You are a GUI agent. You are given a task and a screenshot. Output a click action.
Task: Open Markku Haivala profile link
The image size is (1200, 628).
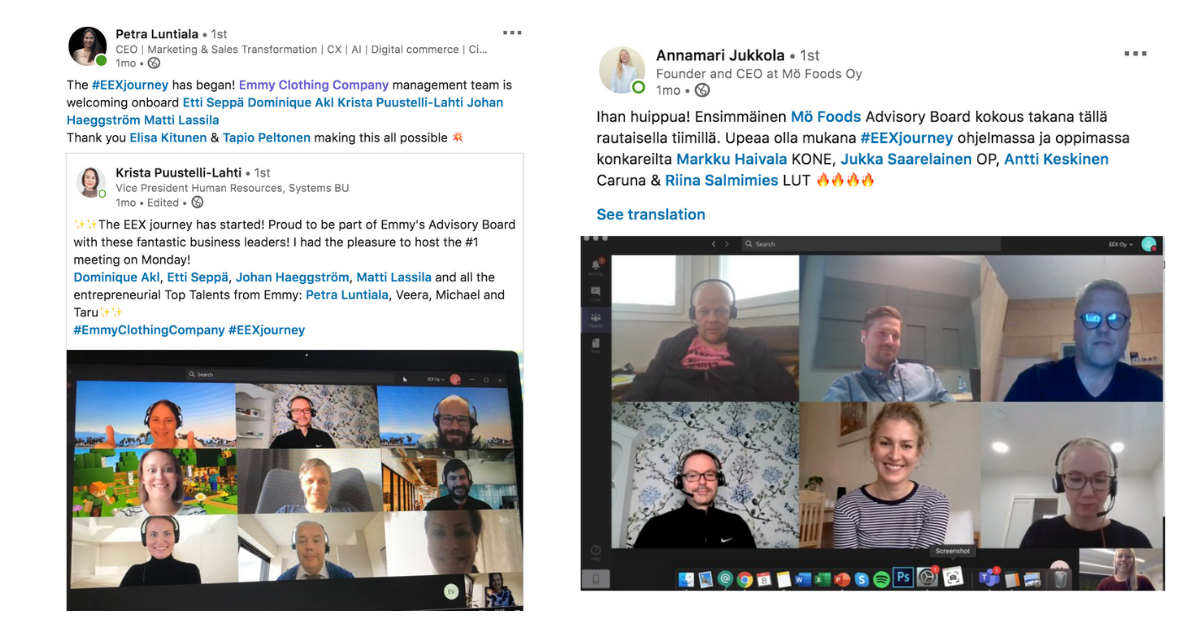[731, 159]
